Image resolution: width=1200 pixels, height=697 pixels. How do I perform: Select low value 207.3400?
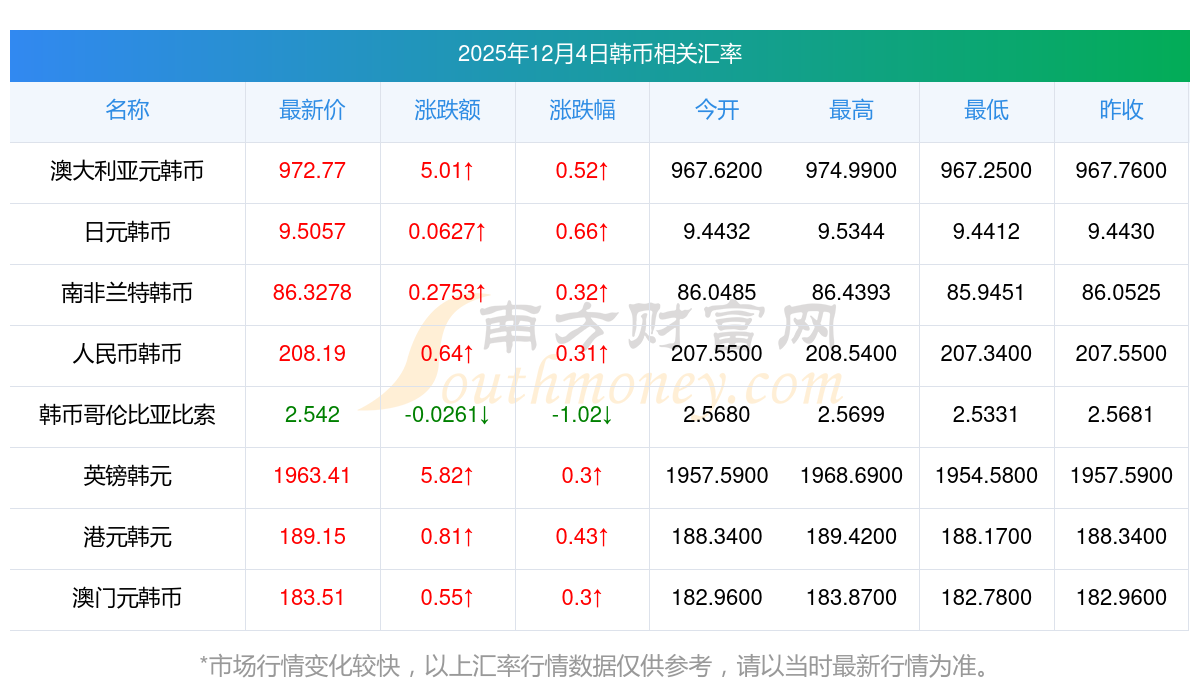point(986,354)
